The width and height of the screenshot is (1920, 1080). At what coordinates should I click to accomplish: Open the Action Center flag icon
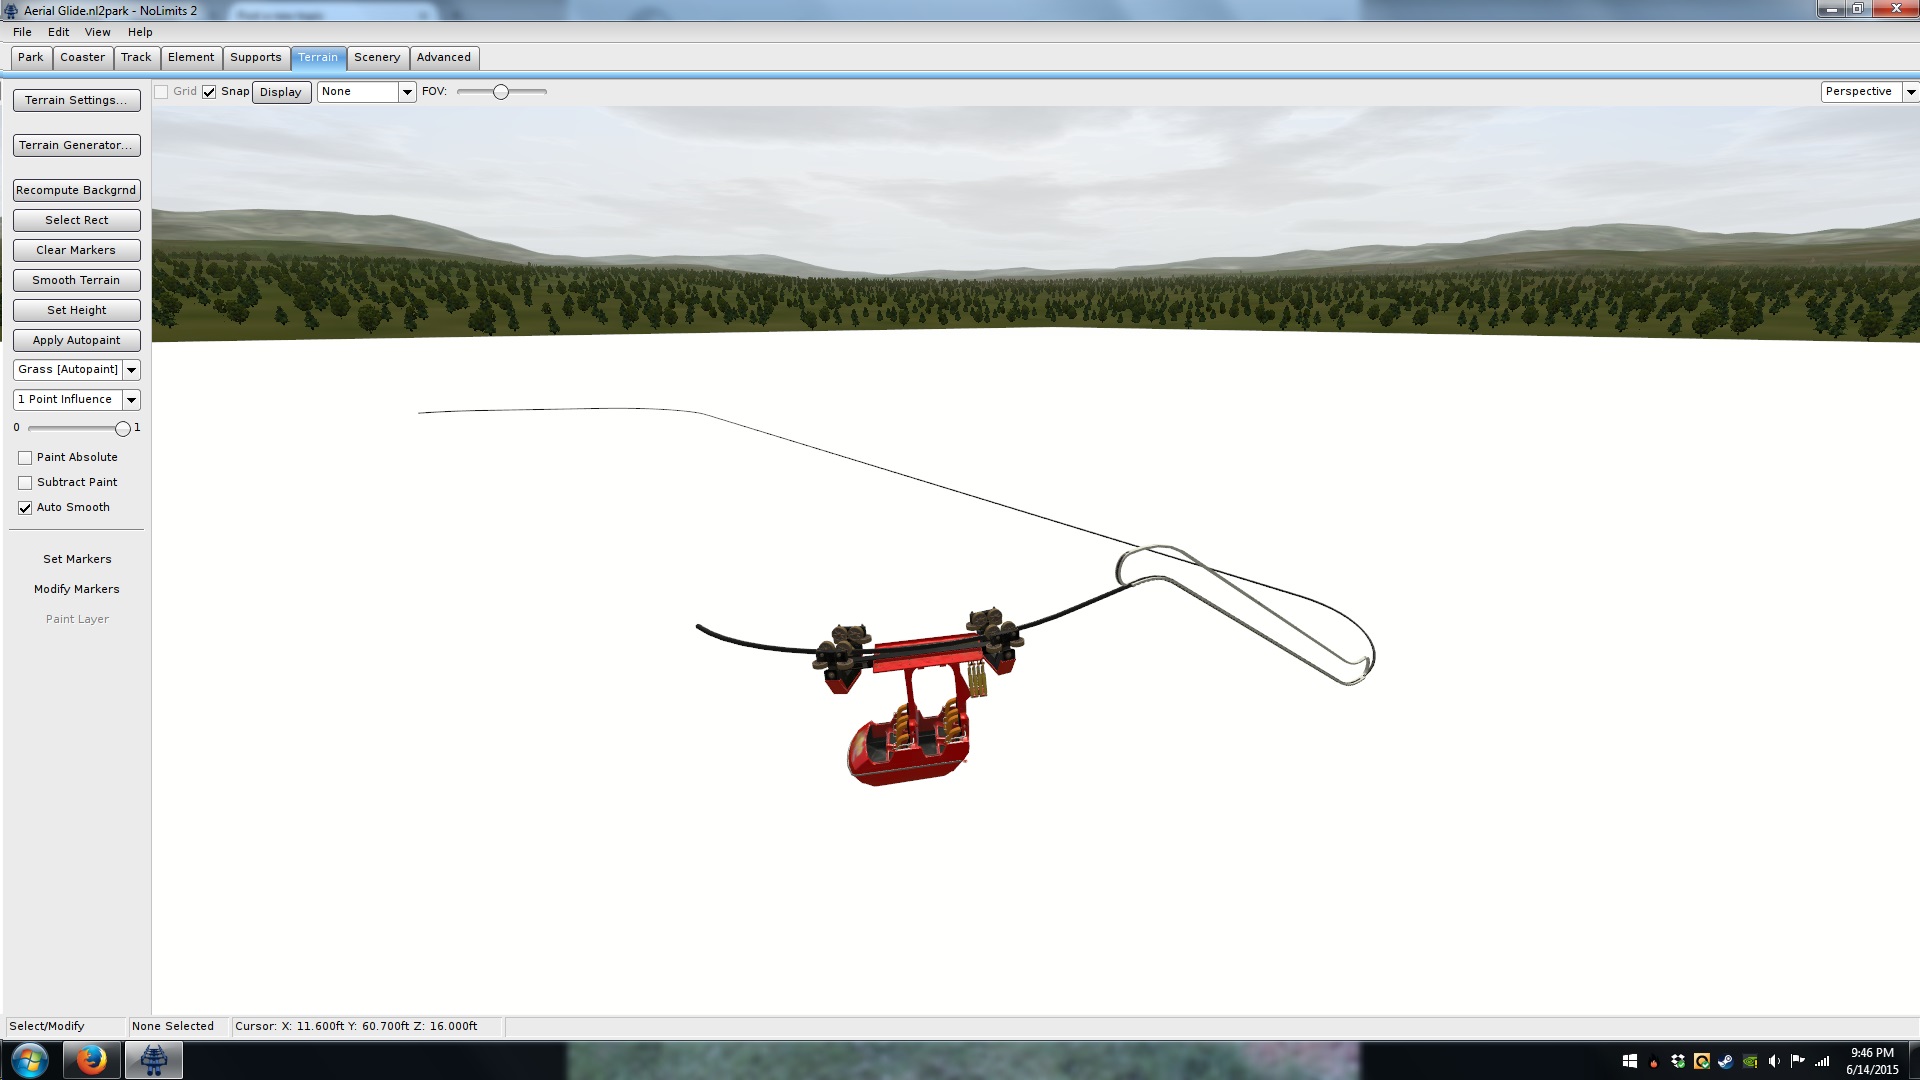[1798, 1061]
